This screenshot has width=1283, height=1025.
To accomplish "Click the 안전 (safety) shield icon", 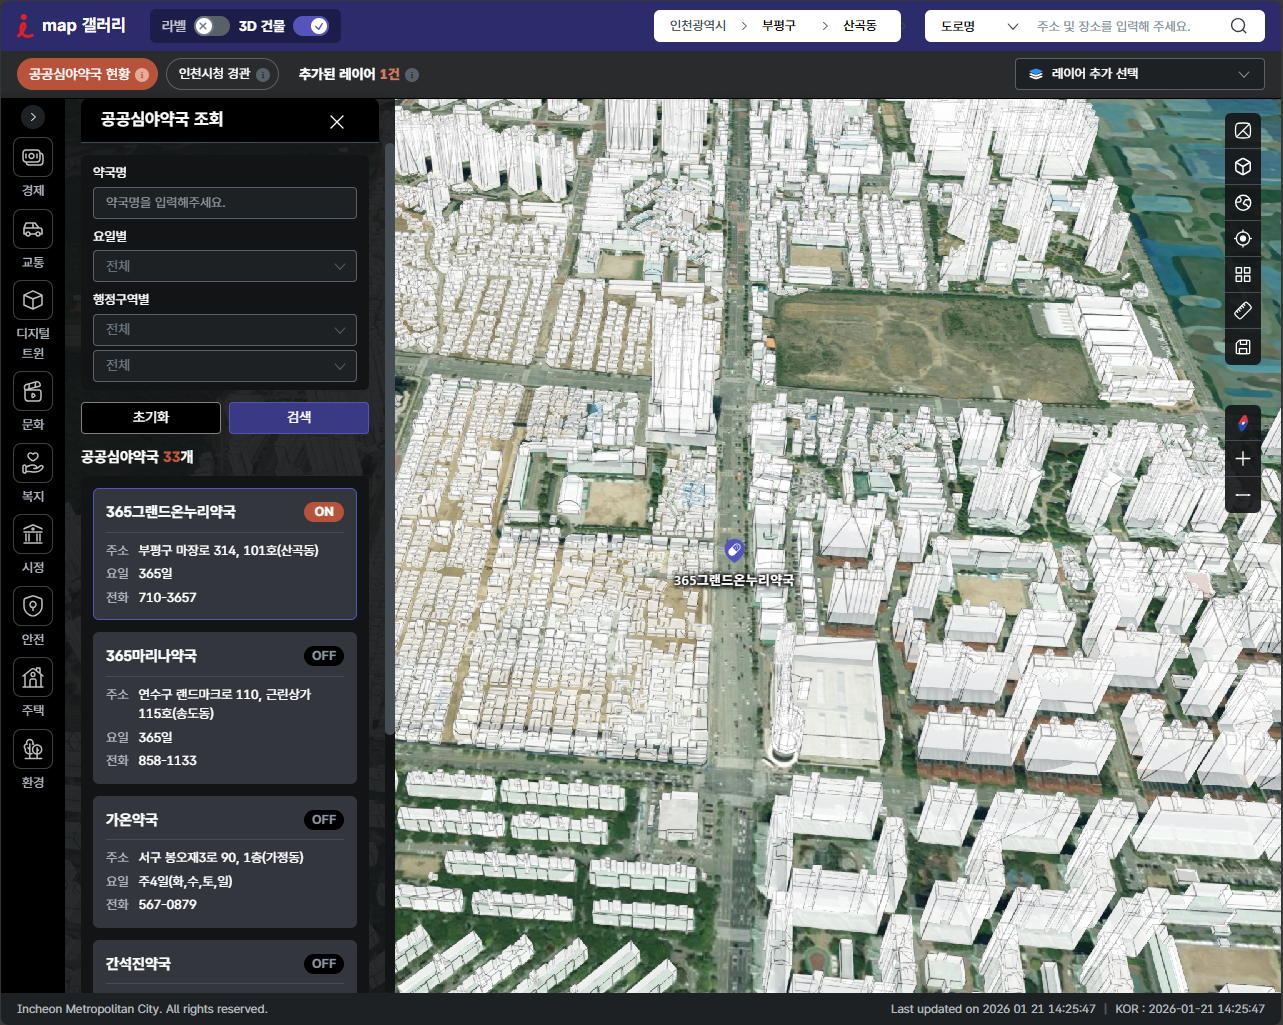I will pyautogui.click(x=33, y=606).
